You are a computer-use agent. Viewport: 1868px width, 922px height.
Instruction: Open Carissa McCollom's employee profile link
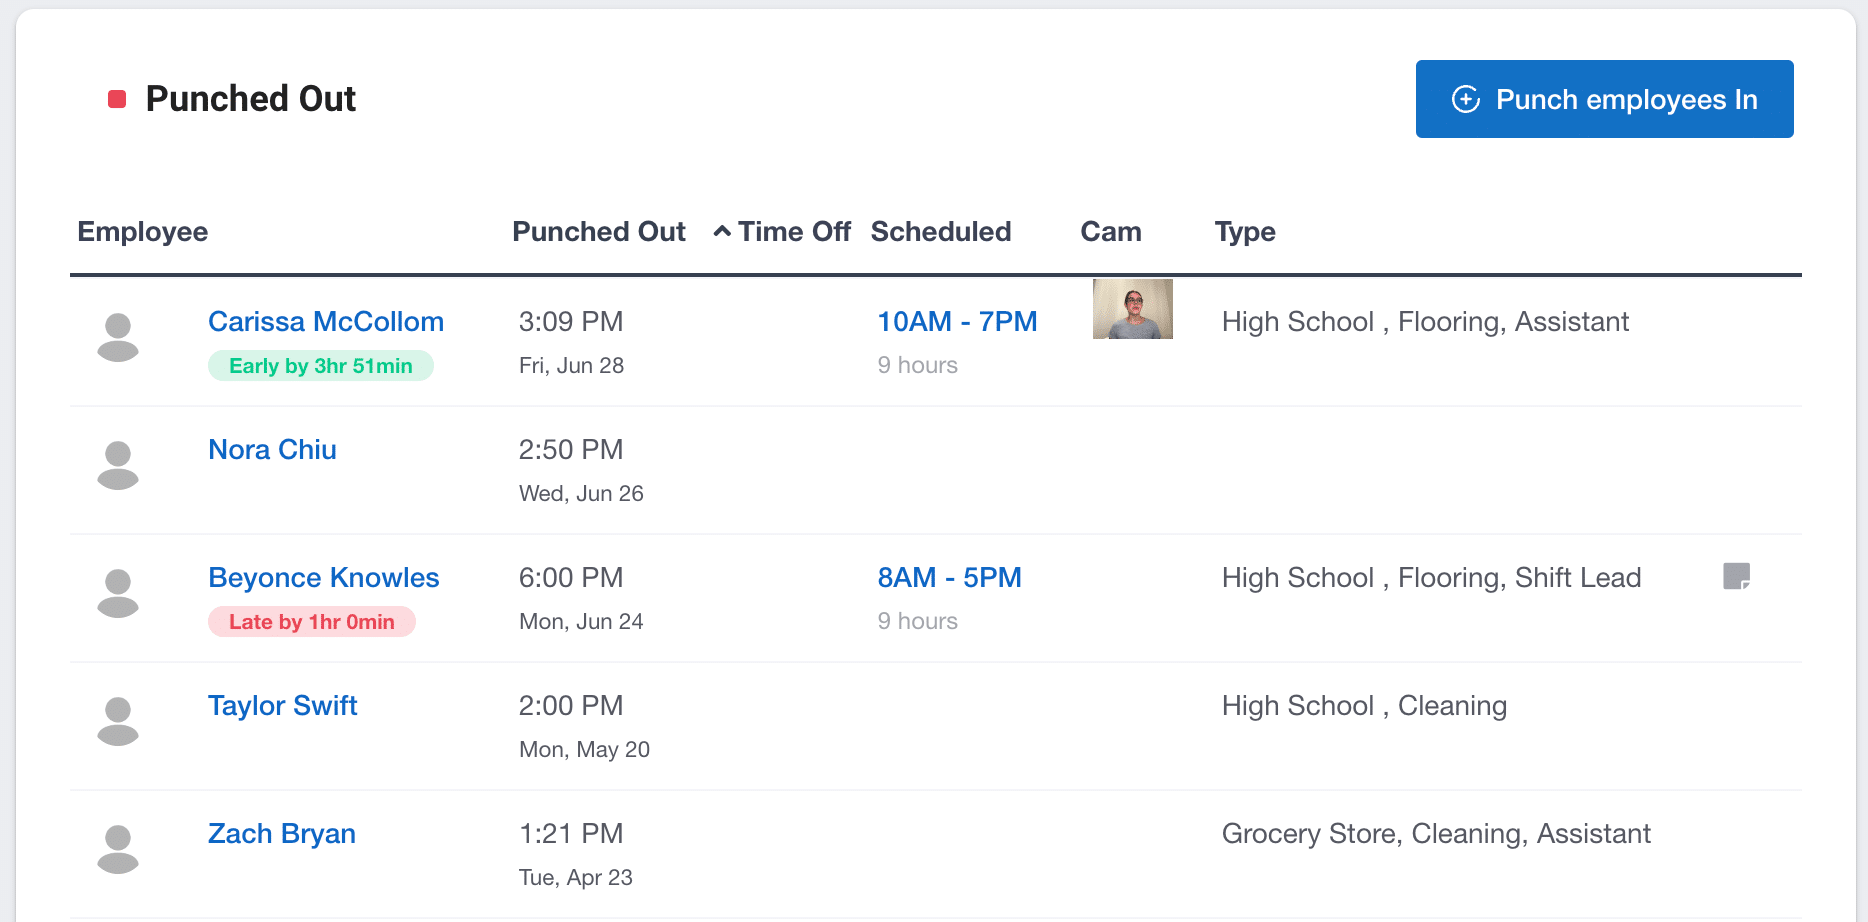(x=326, y=322)
